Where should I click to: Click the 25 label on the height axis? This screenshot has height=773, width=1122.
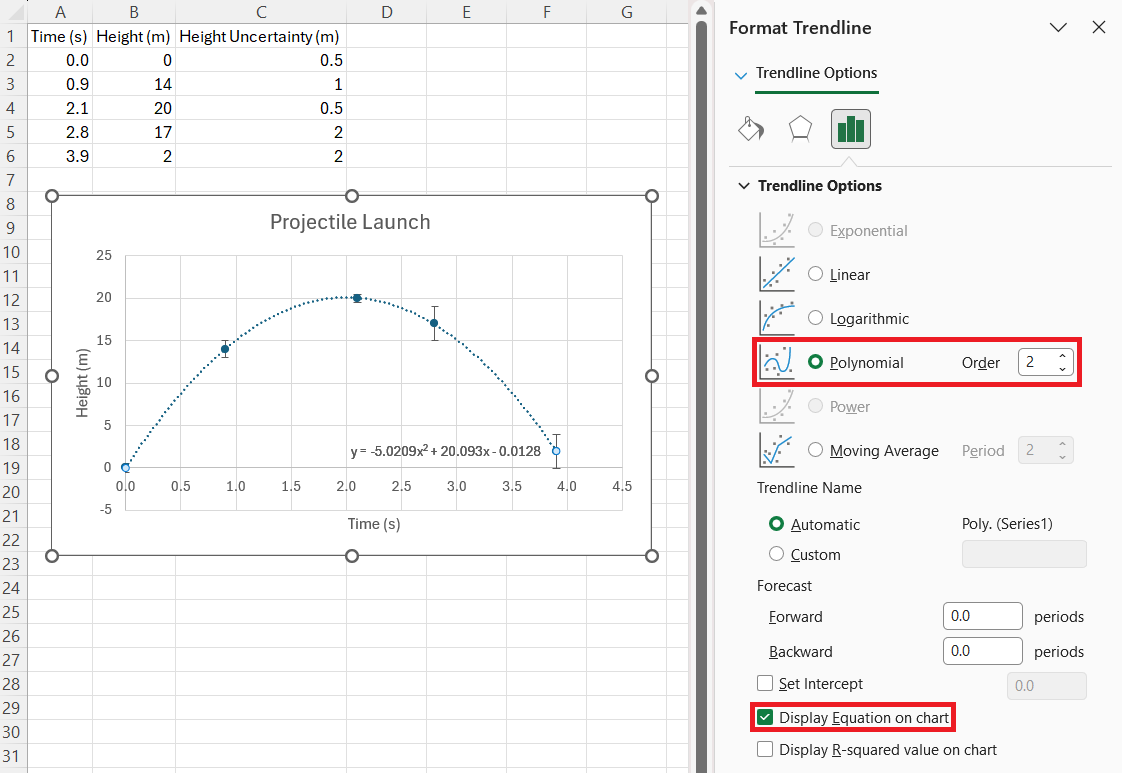point(104,255)
